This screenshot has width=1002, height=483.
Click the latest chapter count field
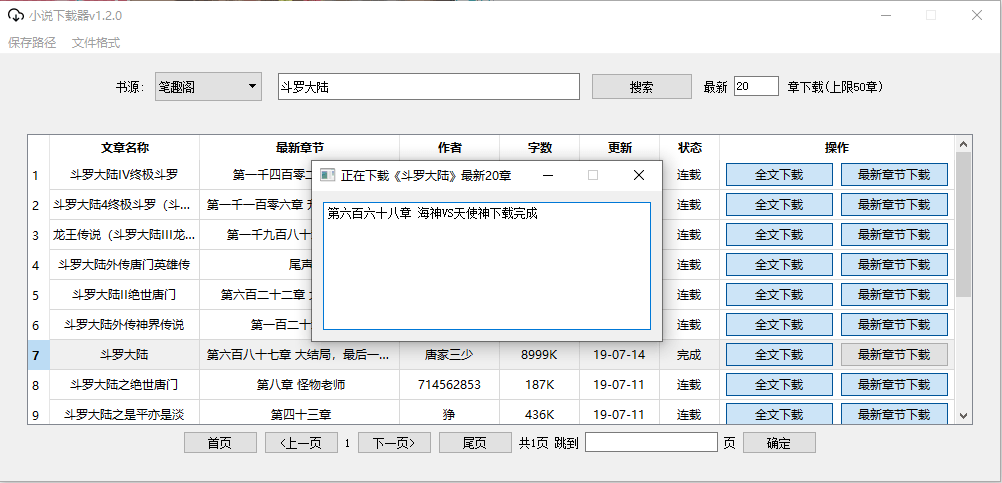point(756,87)
